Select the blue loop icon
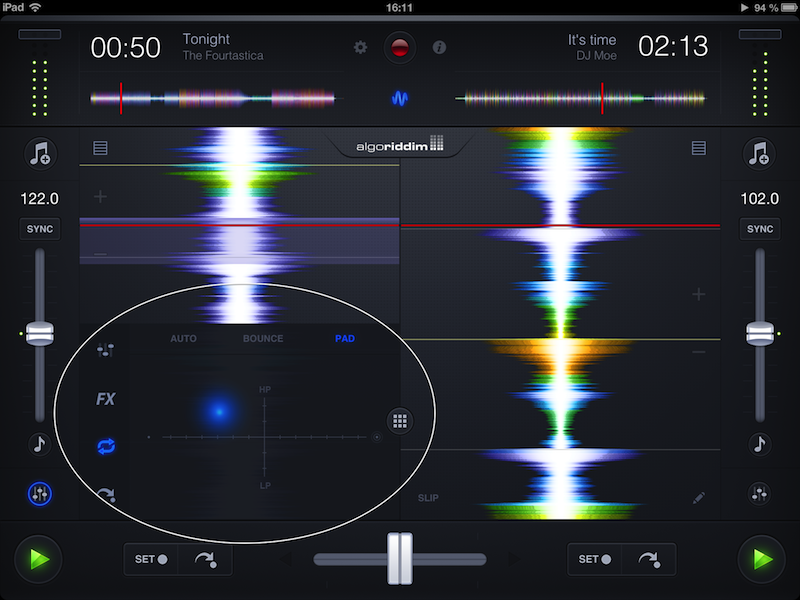The height and width of the screenshot is (600, 800). point(105,446)
